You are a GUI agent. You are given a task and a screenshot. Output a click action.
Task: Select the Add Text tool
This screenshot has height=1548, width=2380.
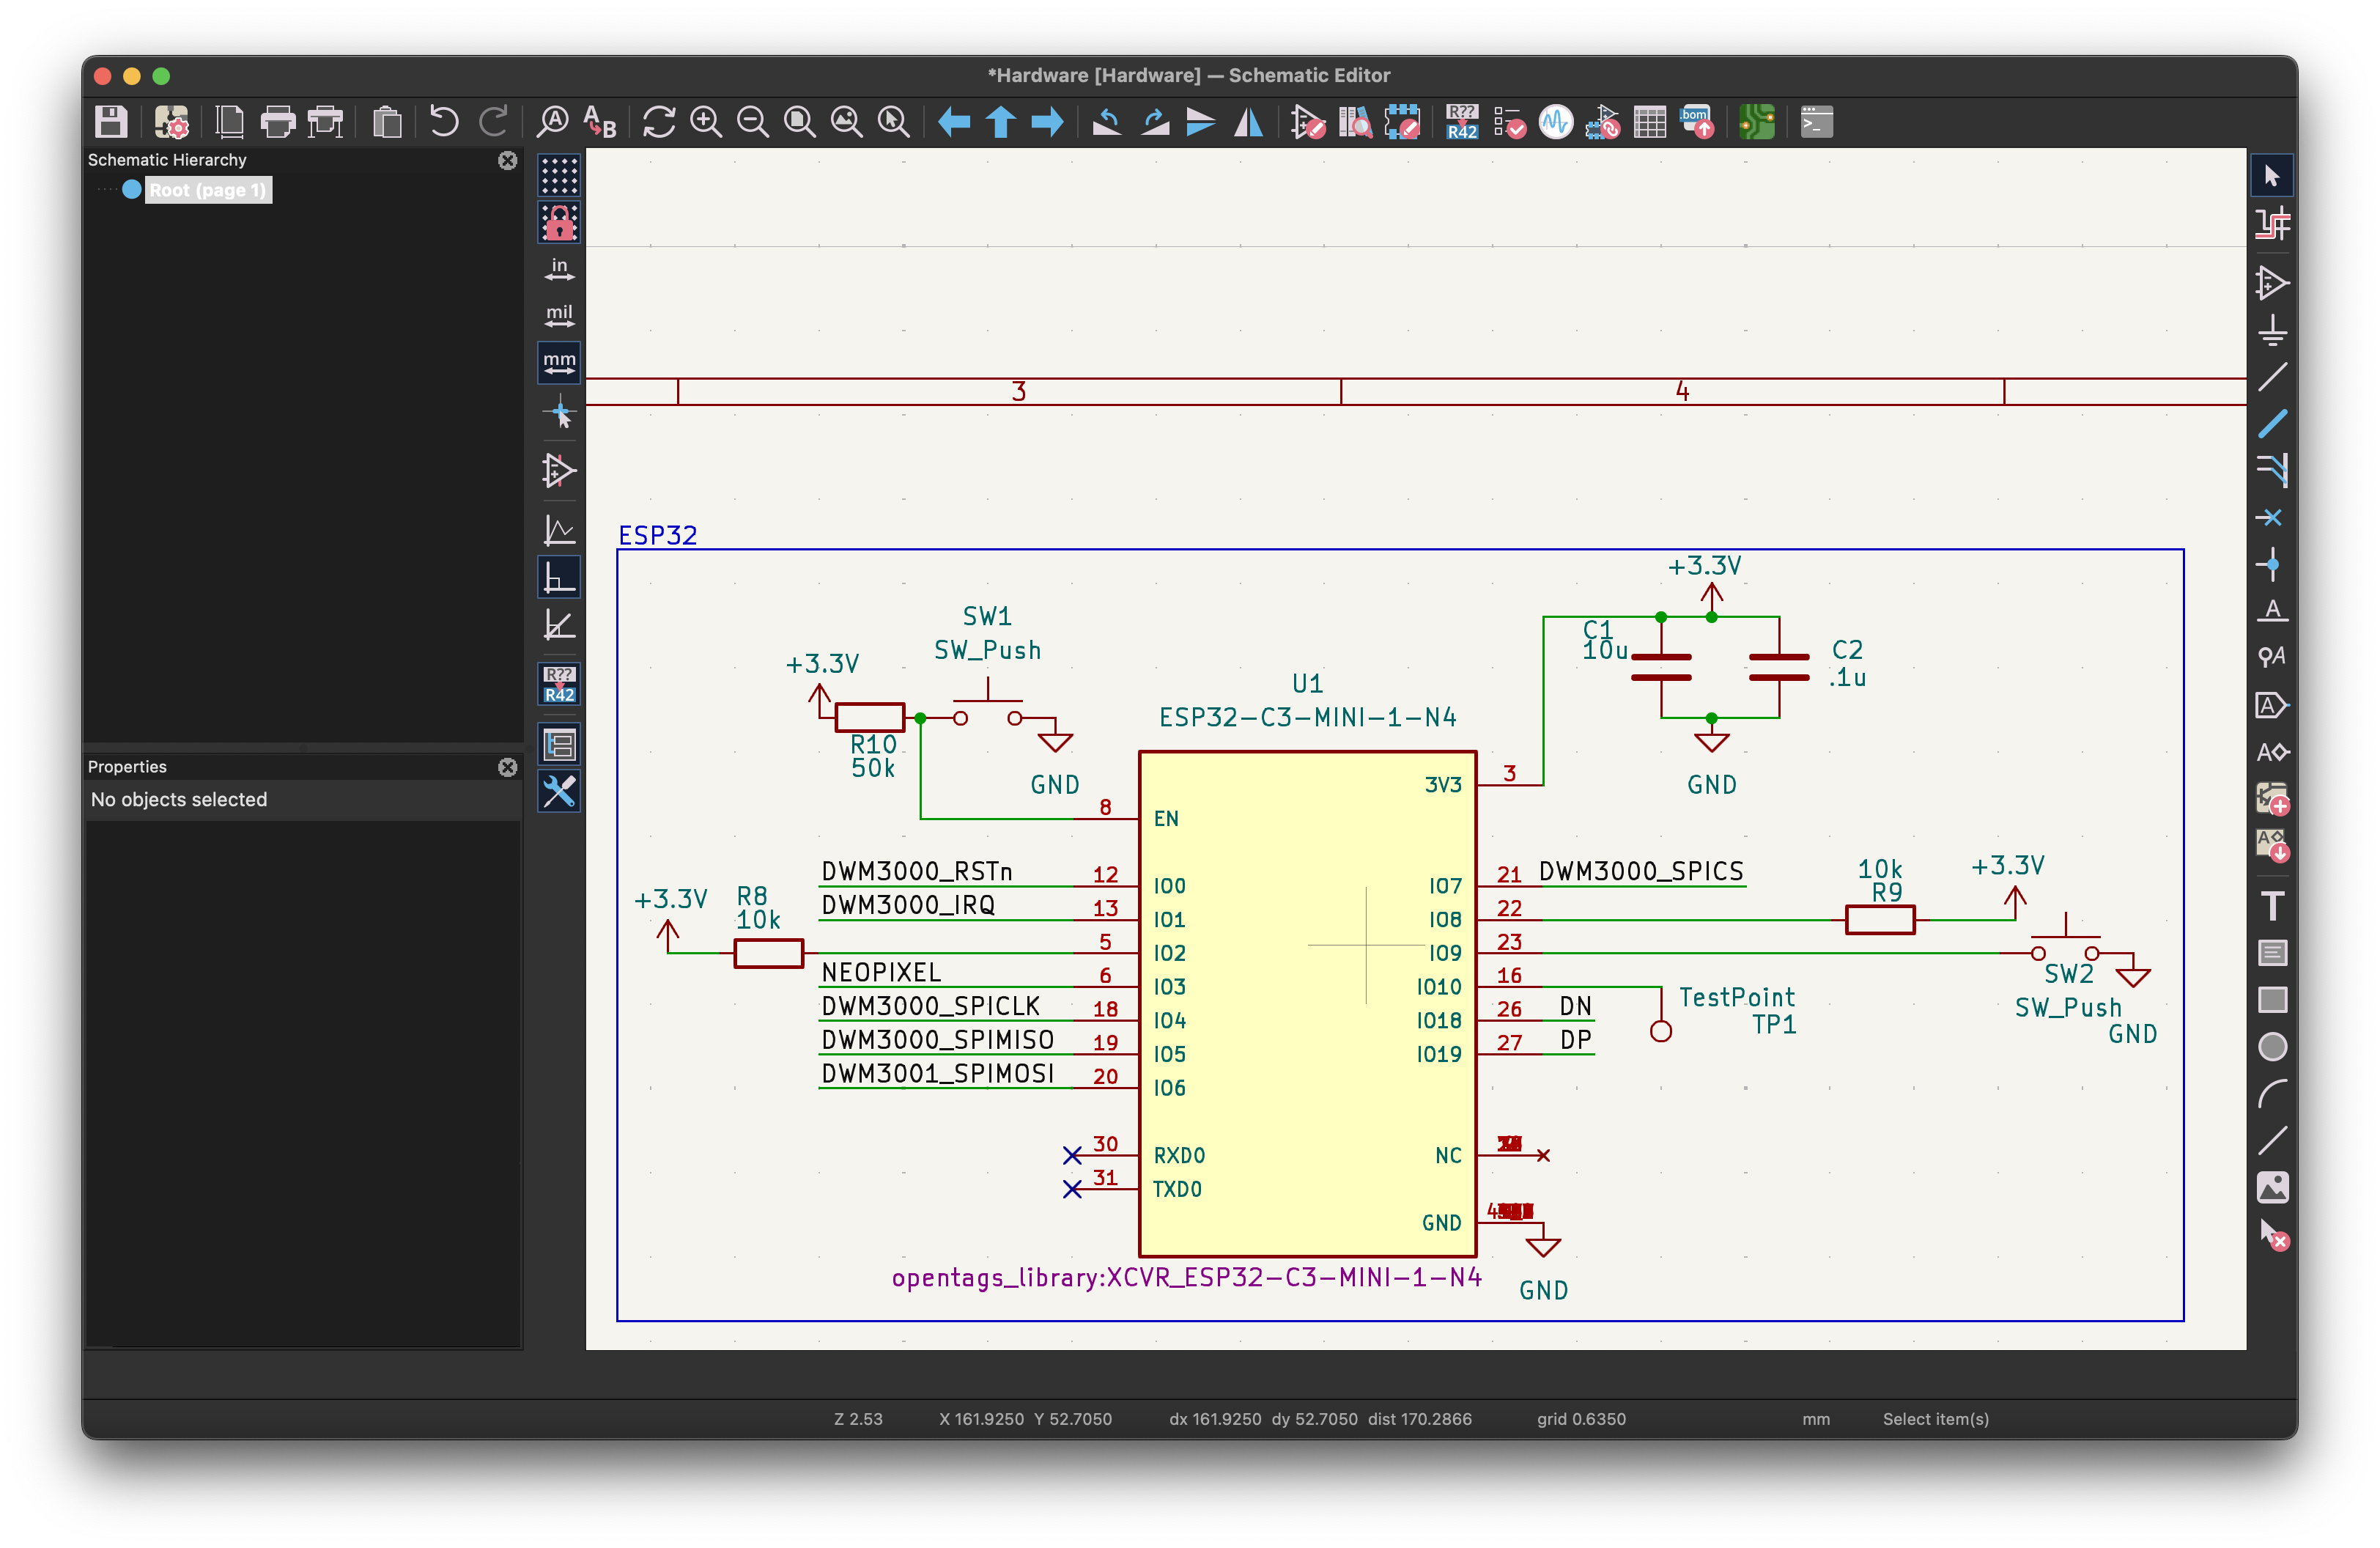pos(2272,906)
